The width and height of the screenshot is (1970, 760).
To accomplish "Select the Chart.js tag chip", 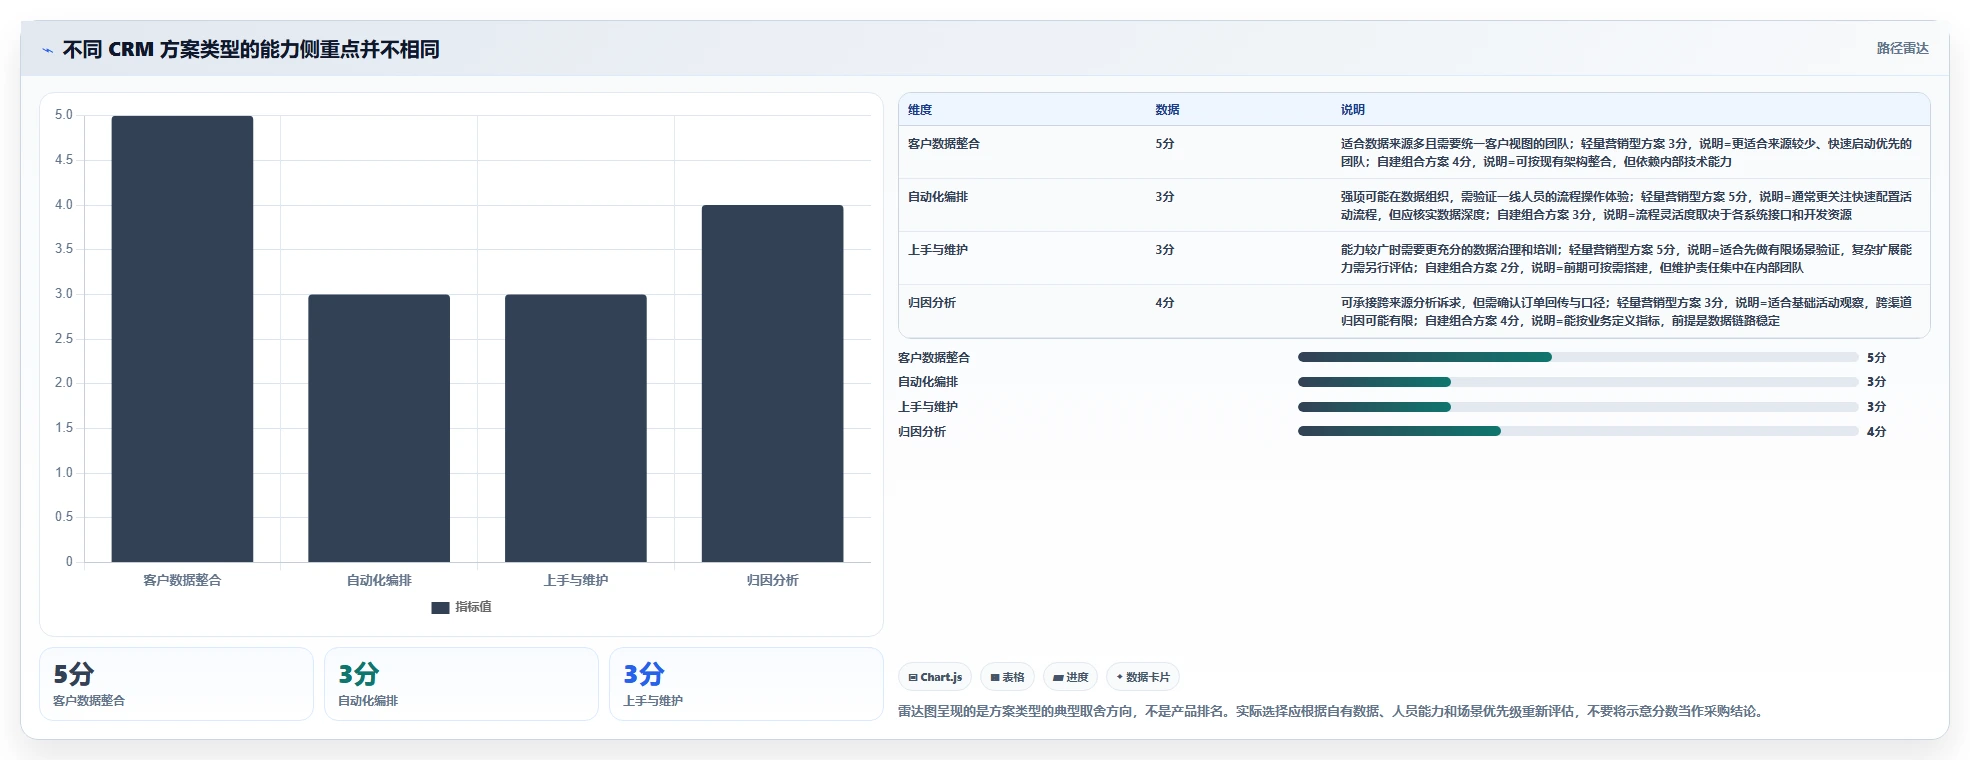I will point(935,677).
